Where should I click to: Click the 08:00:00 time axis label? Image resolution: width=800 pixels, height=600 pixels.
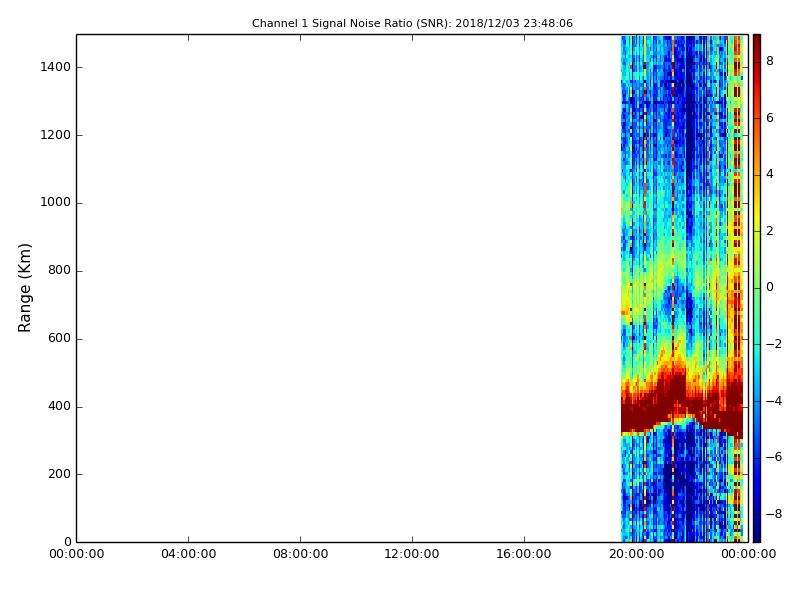pyautogui.click(x=301, y=554)
